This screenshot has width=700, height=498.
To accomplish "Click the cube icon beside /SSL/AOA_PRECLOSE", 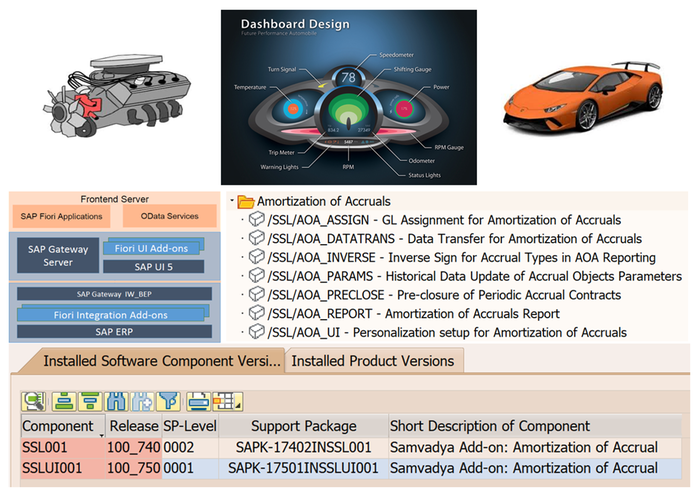I will [x=257, y=294].
